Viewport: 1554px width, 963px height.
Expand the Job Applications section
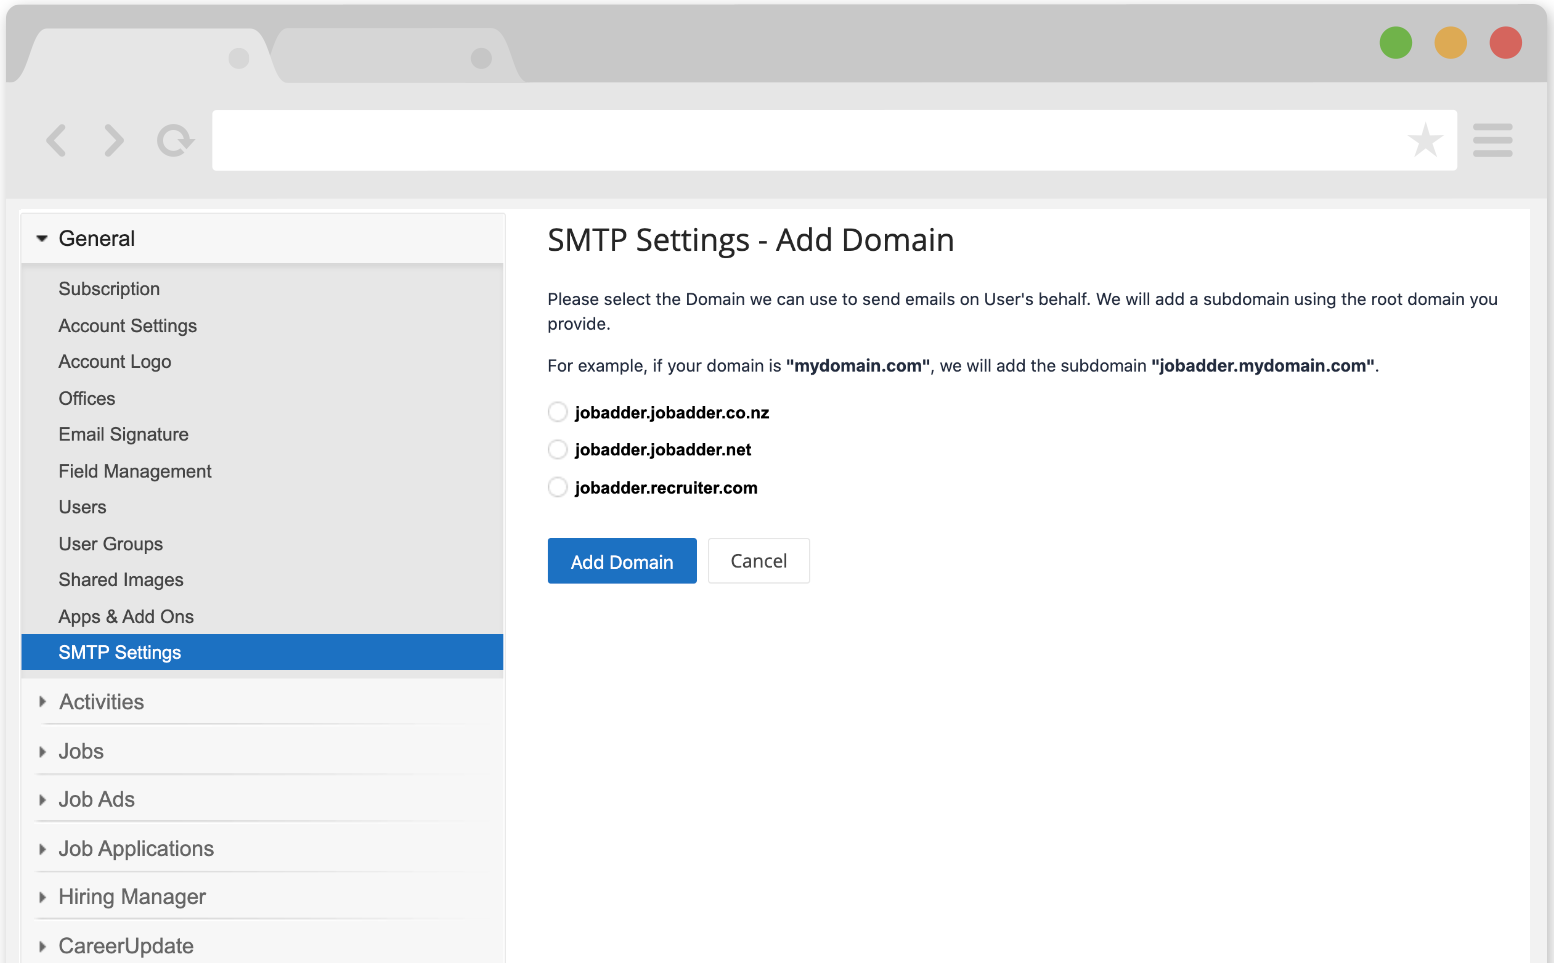pos(136,848)
